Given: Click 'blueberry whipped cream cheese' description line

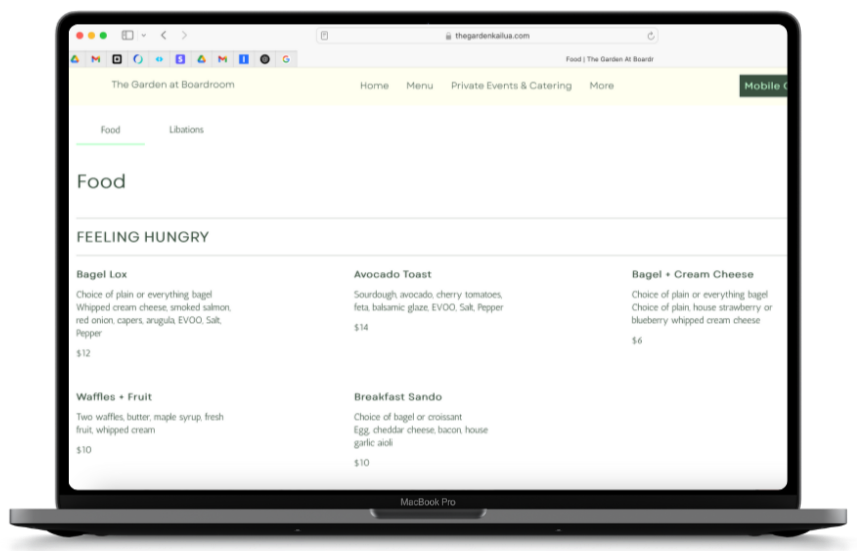Looking at the screenshot, I should click(696, 320).
